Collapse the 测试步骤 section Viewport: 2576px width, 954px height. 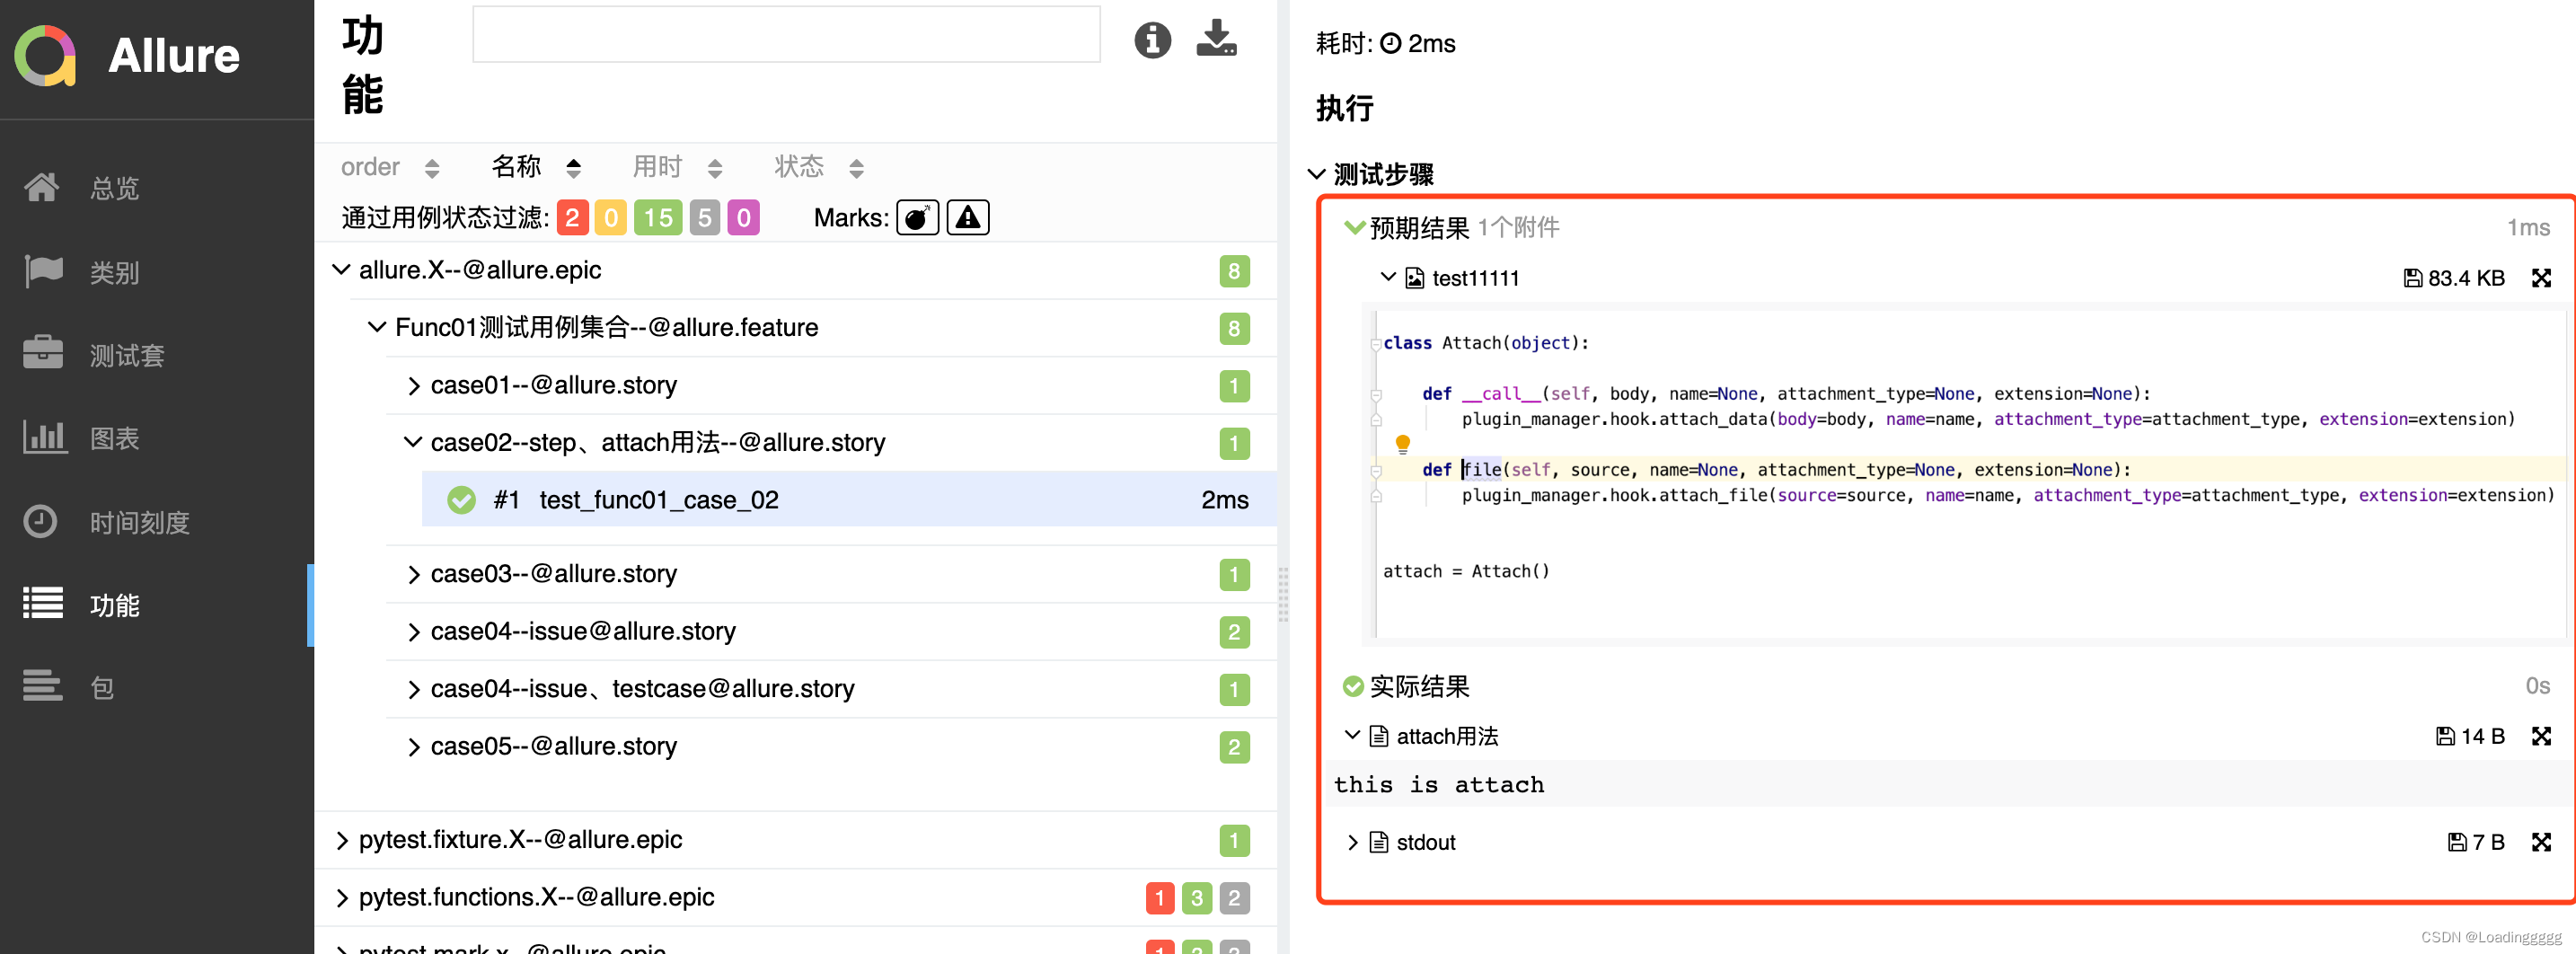tap(1316, 174)
